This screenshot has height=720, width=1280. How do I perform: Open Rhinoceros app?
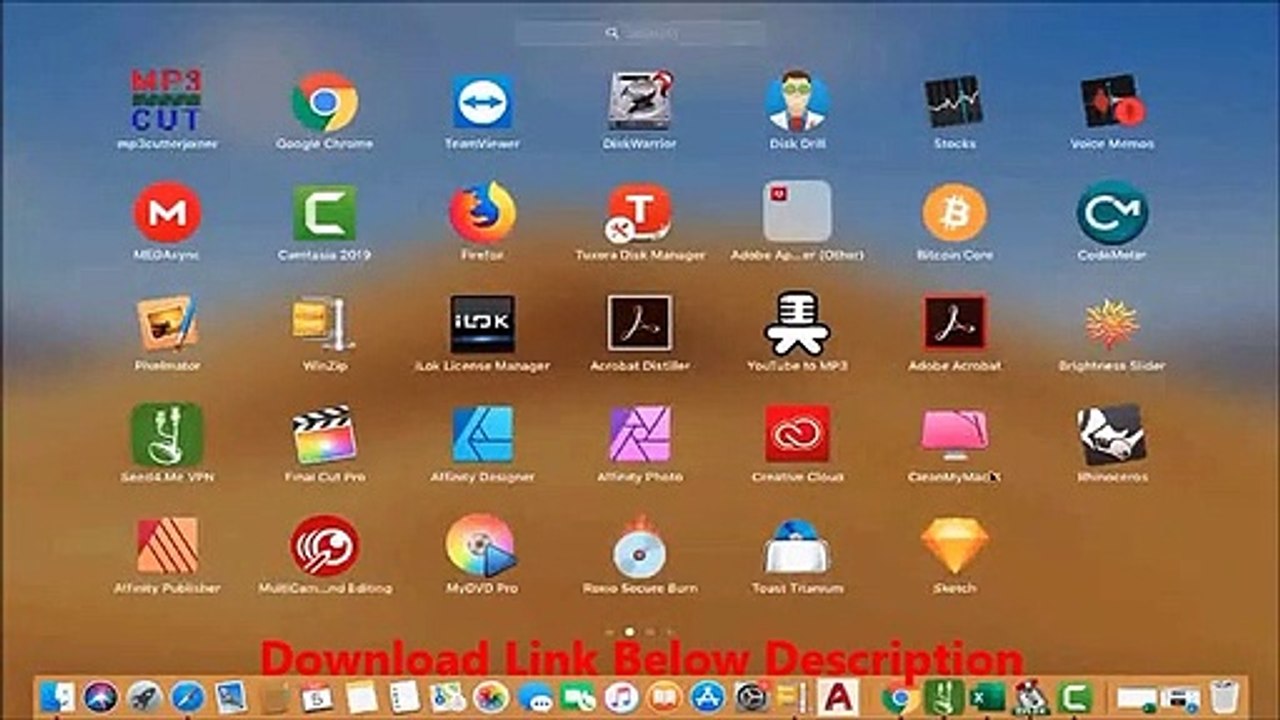[x=1112, y=434]
